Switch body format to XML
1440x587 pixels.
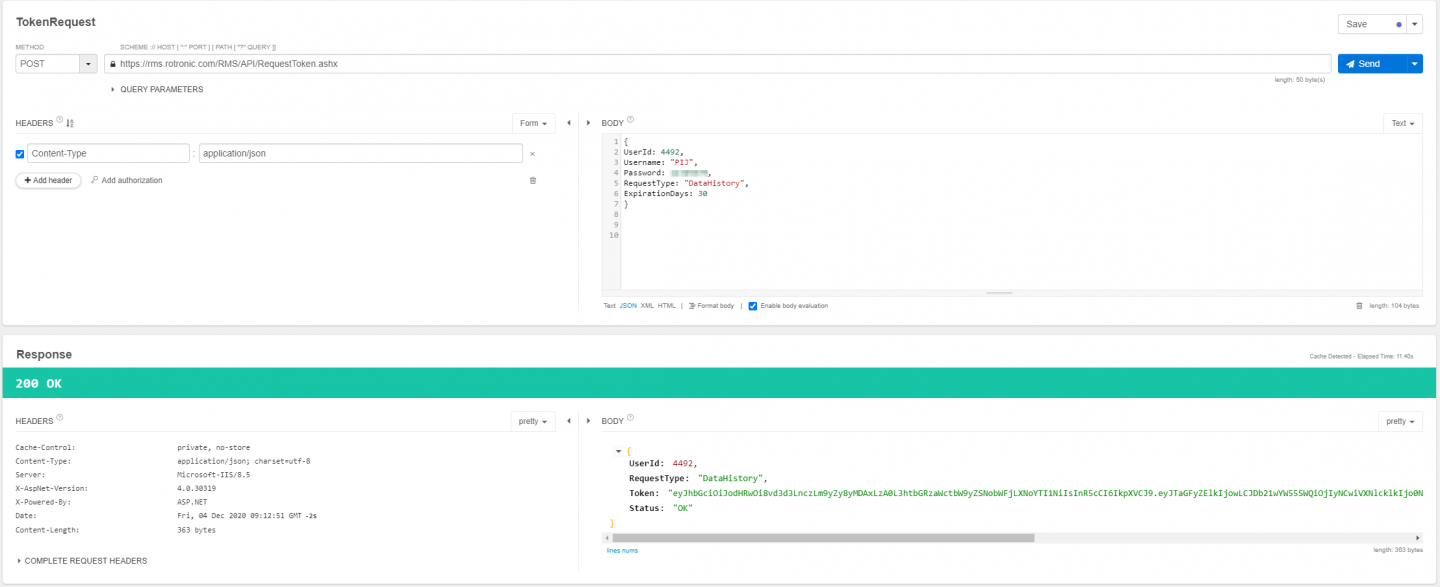point(646,306)
